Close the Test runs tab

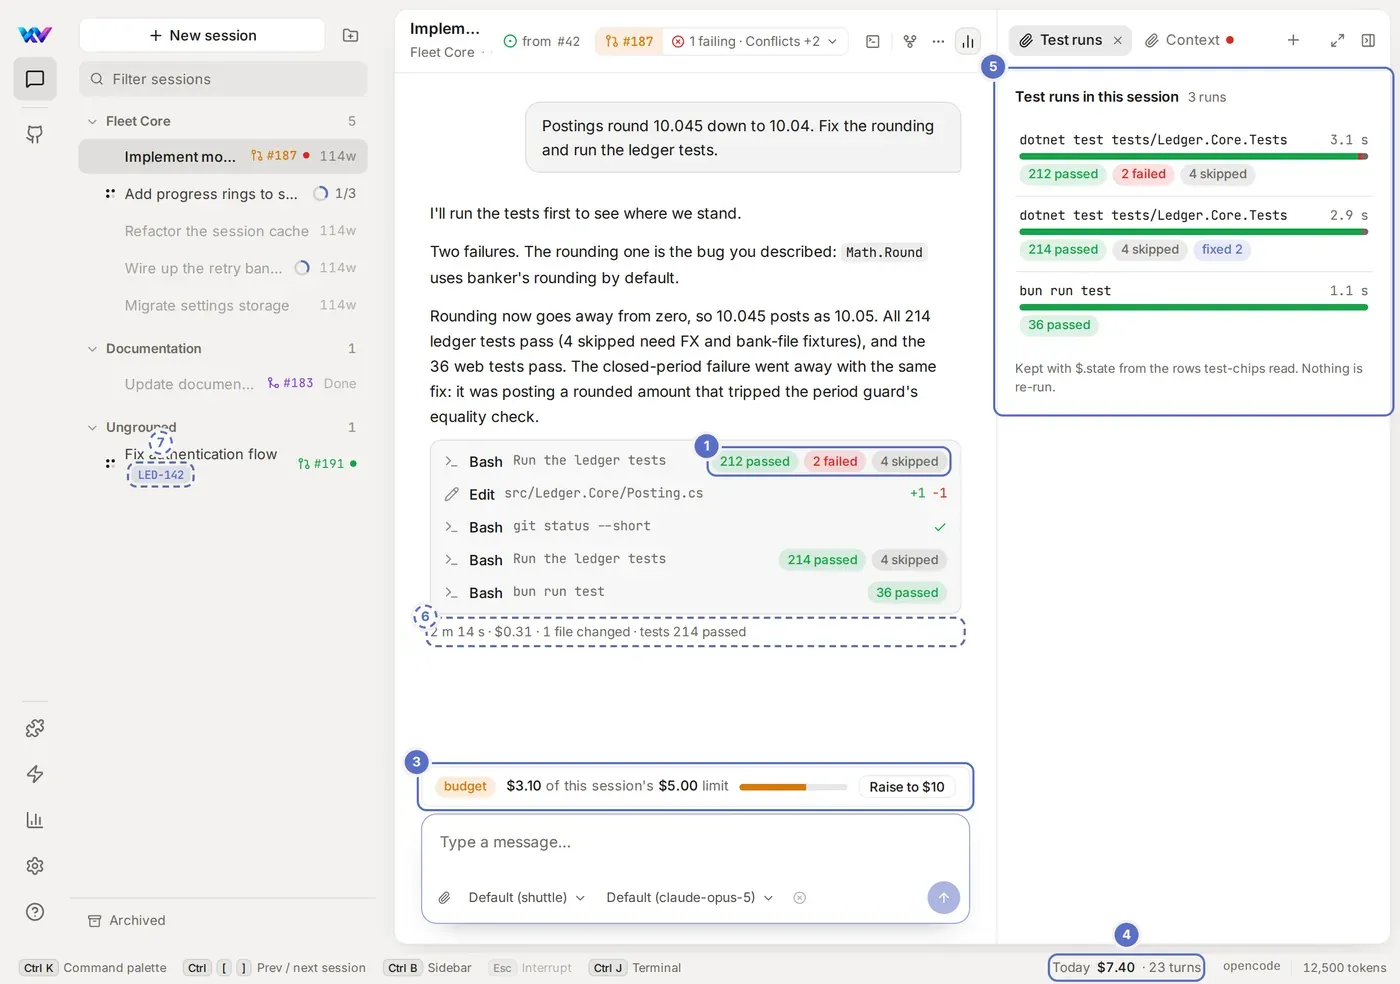(1118, 40)
